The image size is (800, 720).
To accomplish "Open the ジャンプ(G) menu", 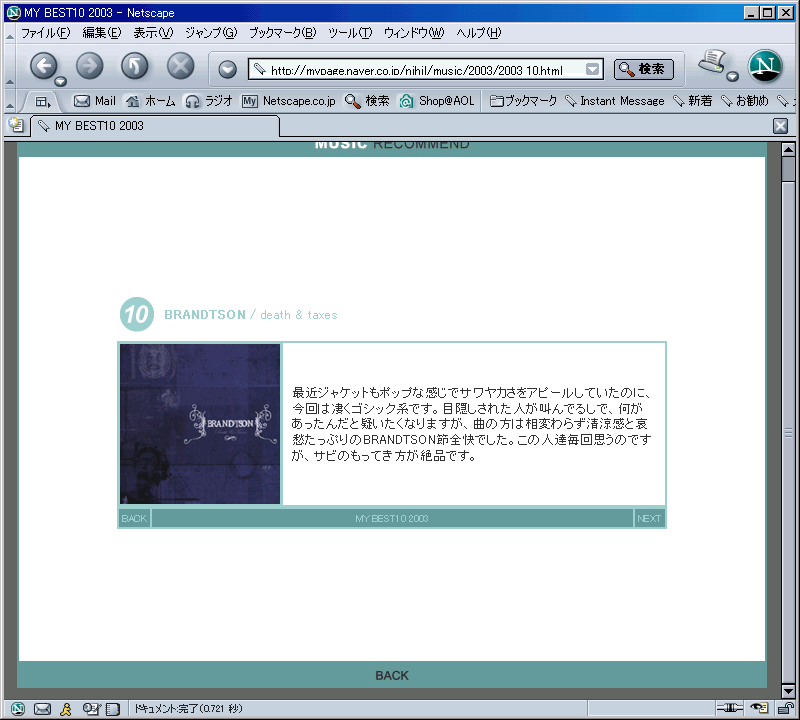I will click(x=211, y=33).
